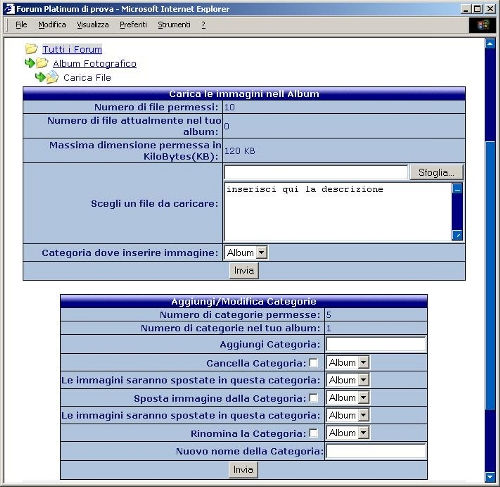
Task: Click the Windows logo throbber icon
Action: pos(483,25)
